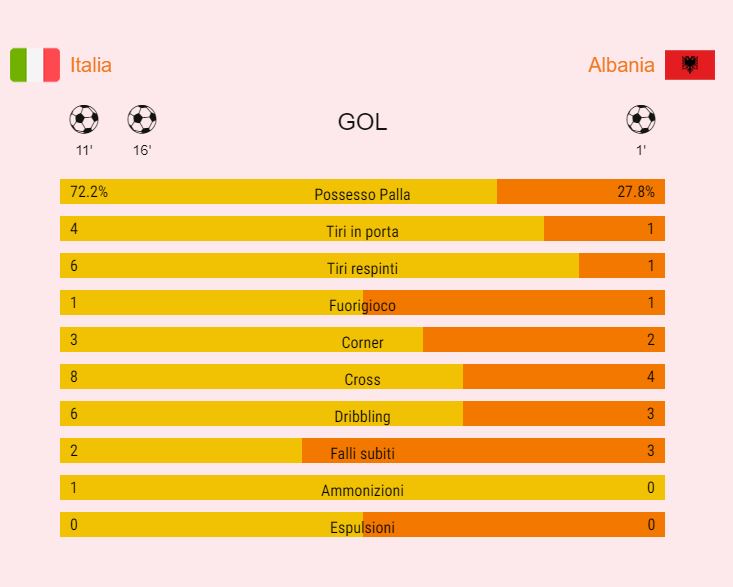Click Albania's 27.8% possession value
The height and width of the screenshot is (587, 733).
[636, 192]
